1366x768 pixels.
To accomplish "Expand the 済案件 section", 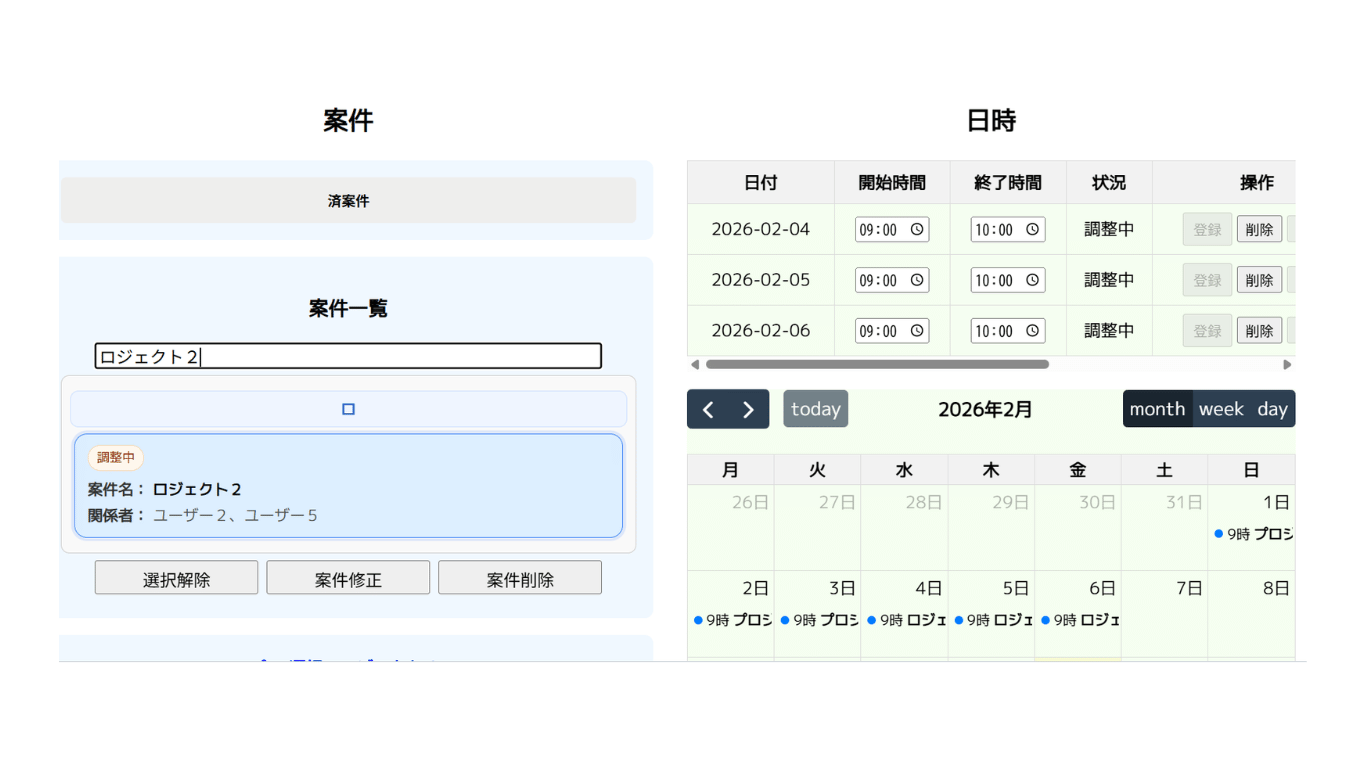I will (348, 201).
